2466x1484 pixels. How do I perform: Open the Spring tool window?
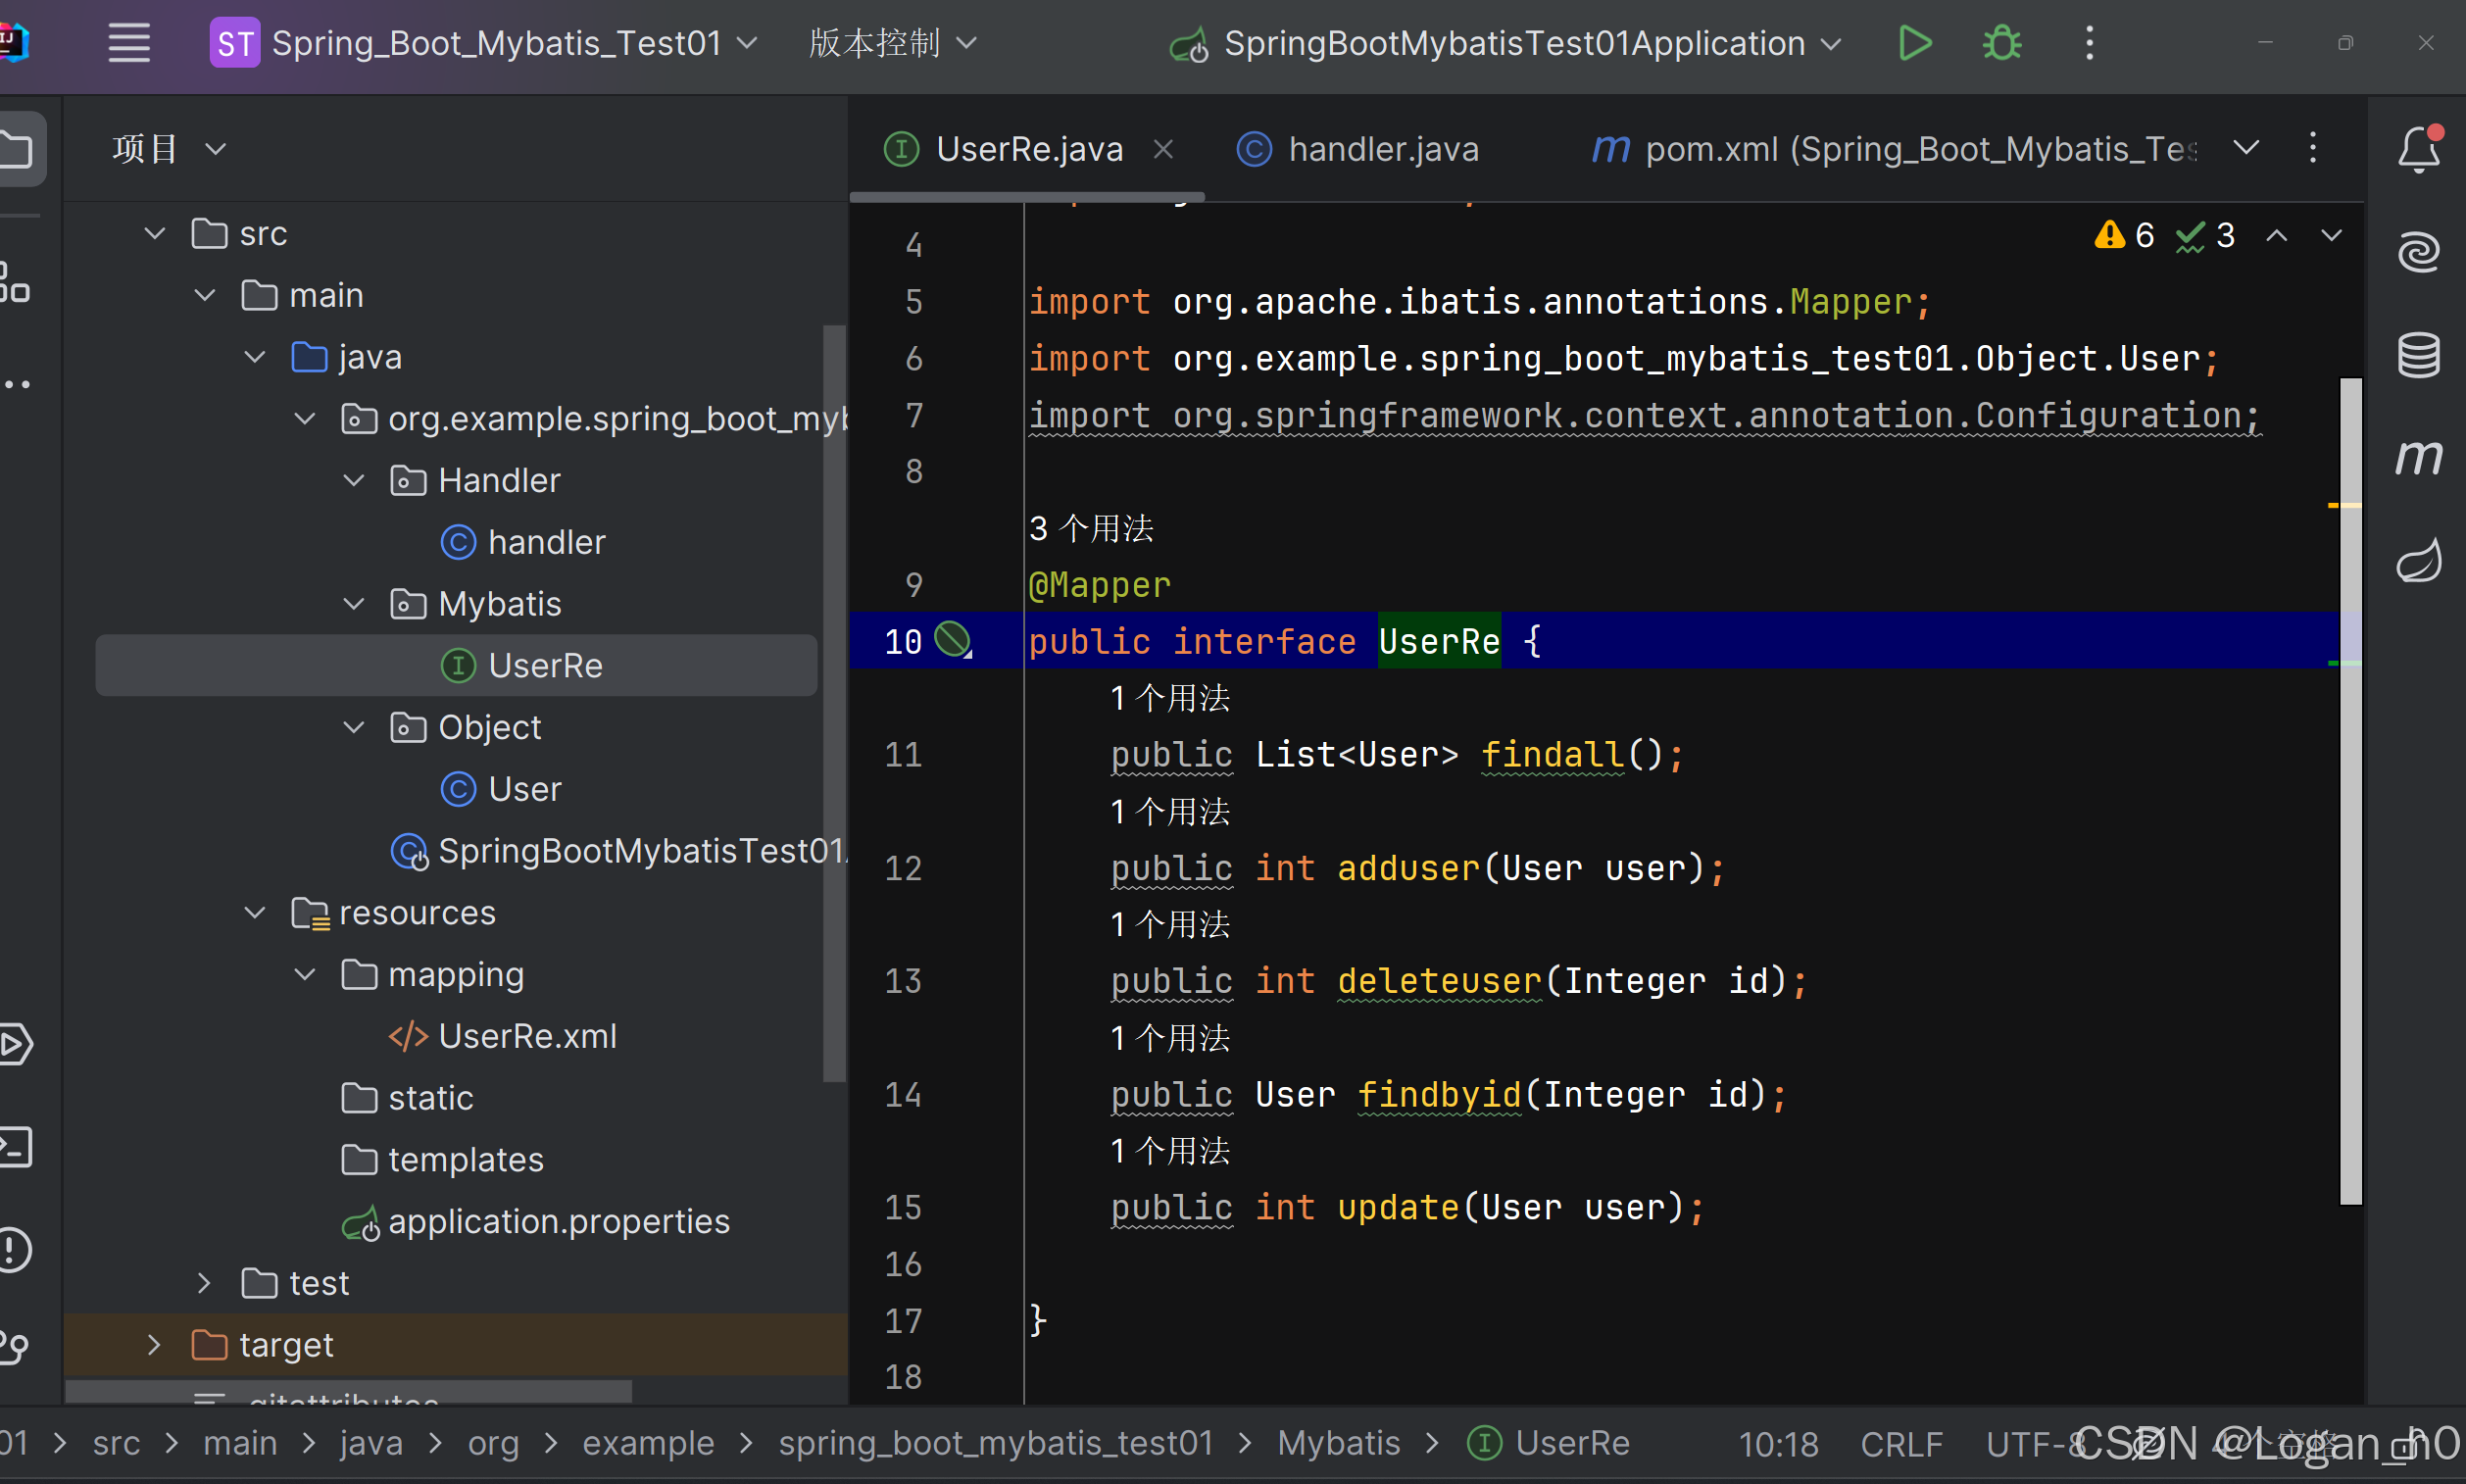[2419, 559]
